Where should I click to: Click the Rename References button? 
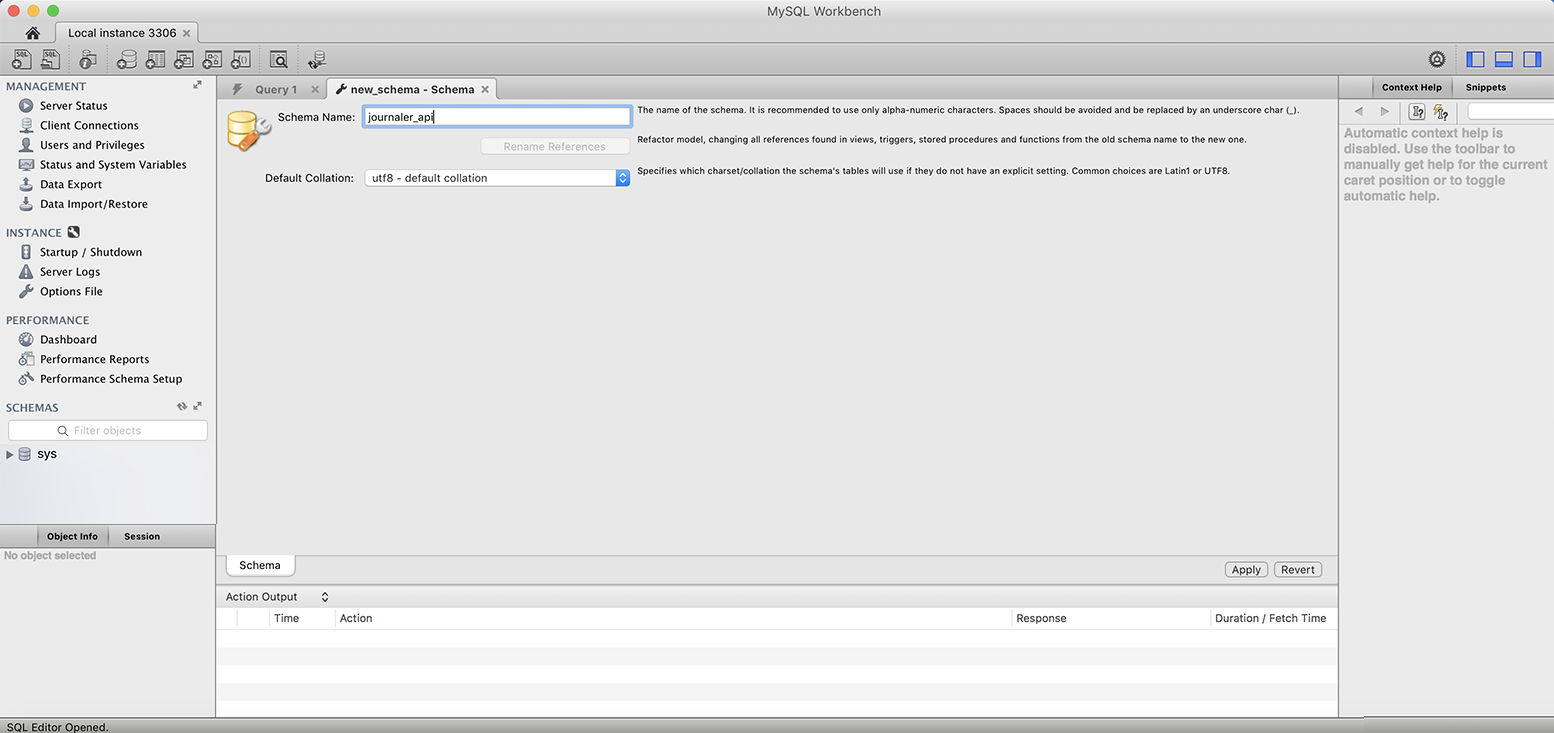(x=555, y=146)
